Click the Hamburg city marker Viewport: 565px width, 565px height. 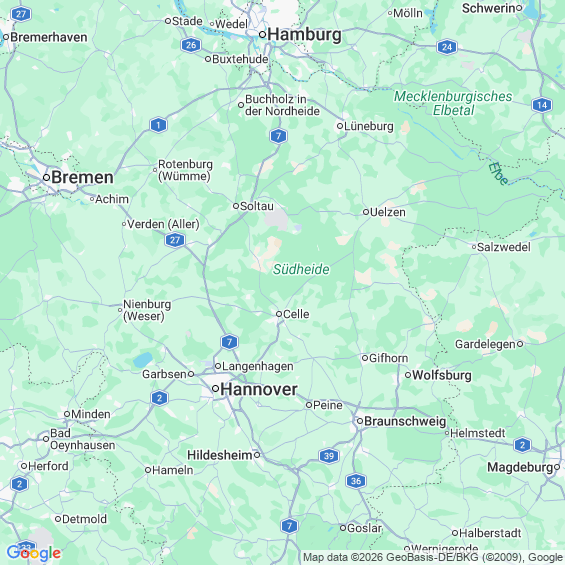[263, 35]
